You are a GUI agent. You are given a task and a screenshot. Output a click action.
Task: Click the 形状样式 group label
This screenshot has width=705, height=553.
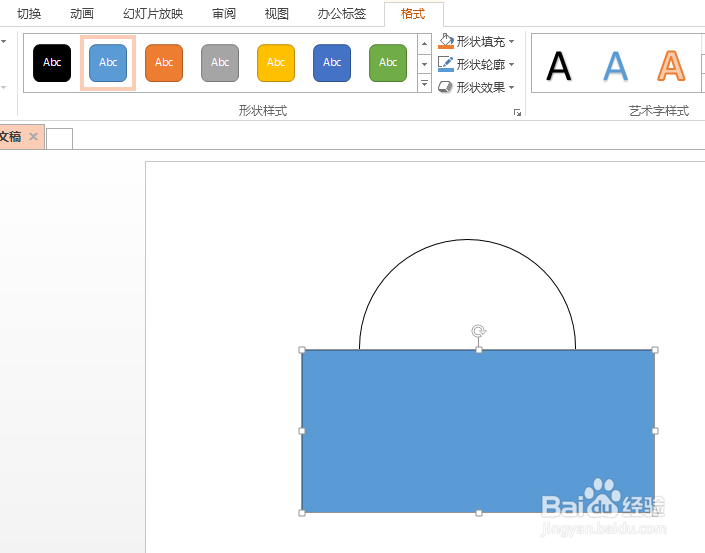(x=263, y=111)
